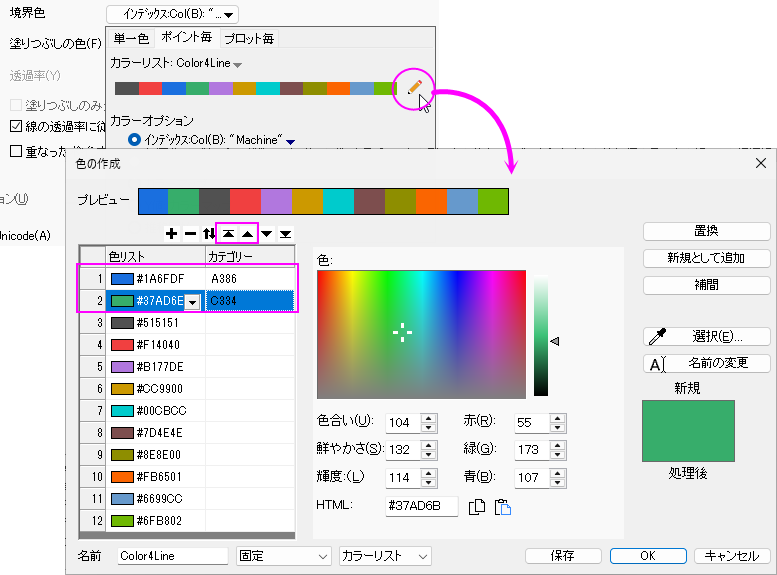
Task: Add a new color with plus icon
Action: (x=171, y=233)
